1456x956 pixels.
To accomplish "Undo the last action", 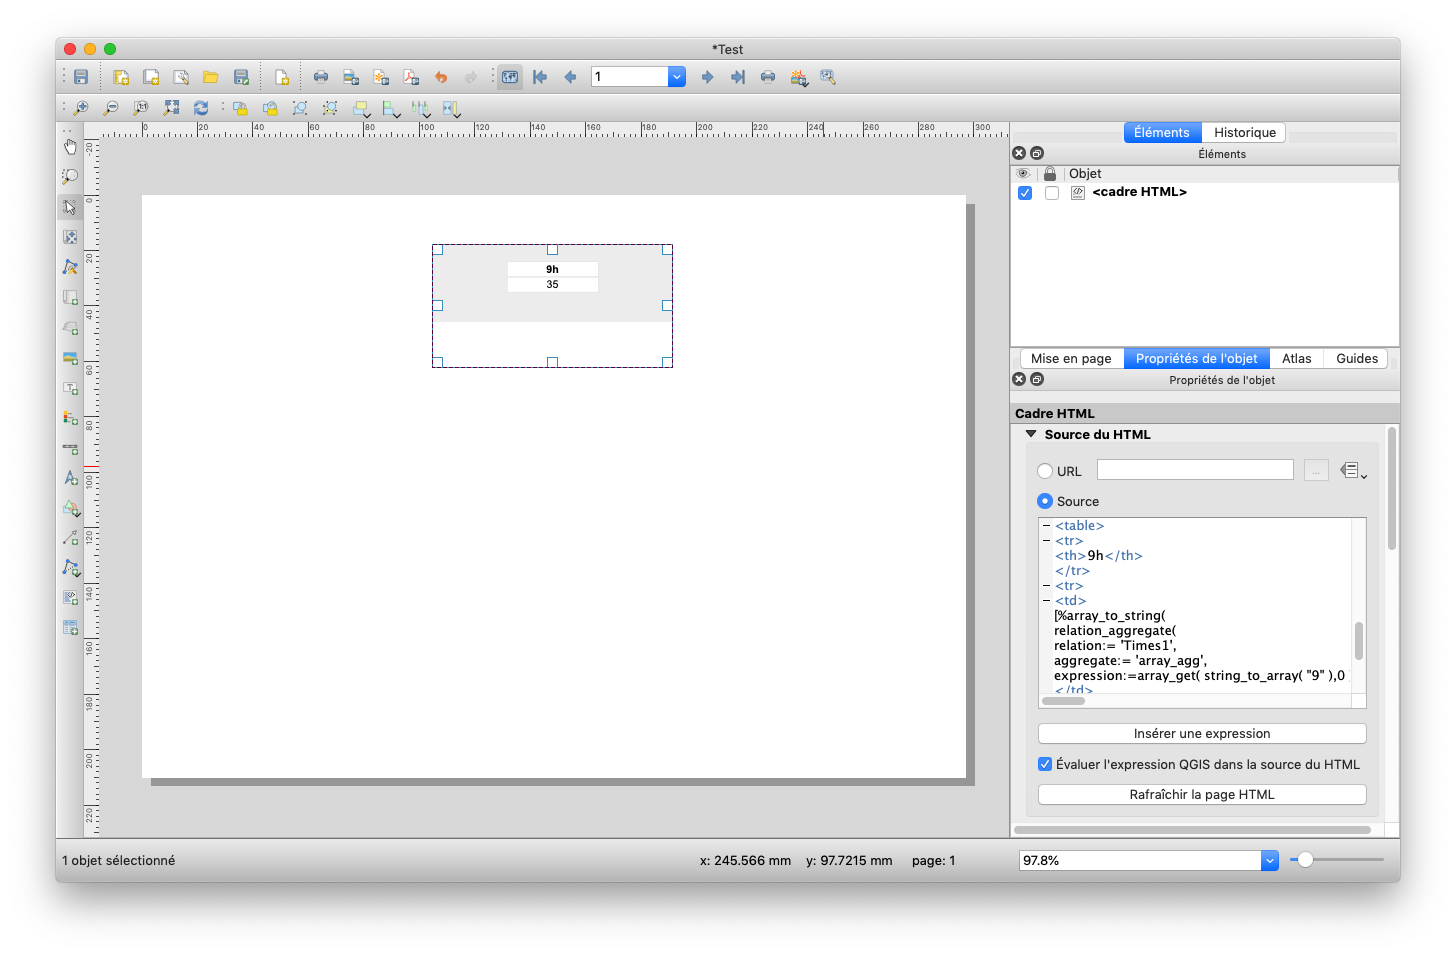I will pyautogui.click(x=441, y=77).
